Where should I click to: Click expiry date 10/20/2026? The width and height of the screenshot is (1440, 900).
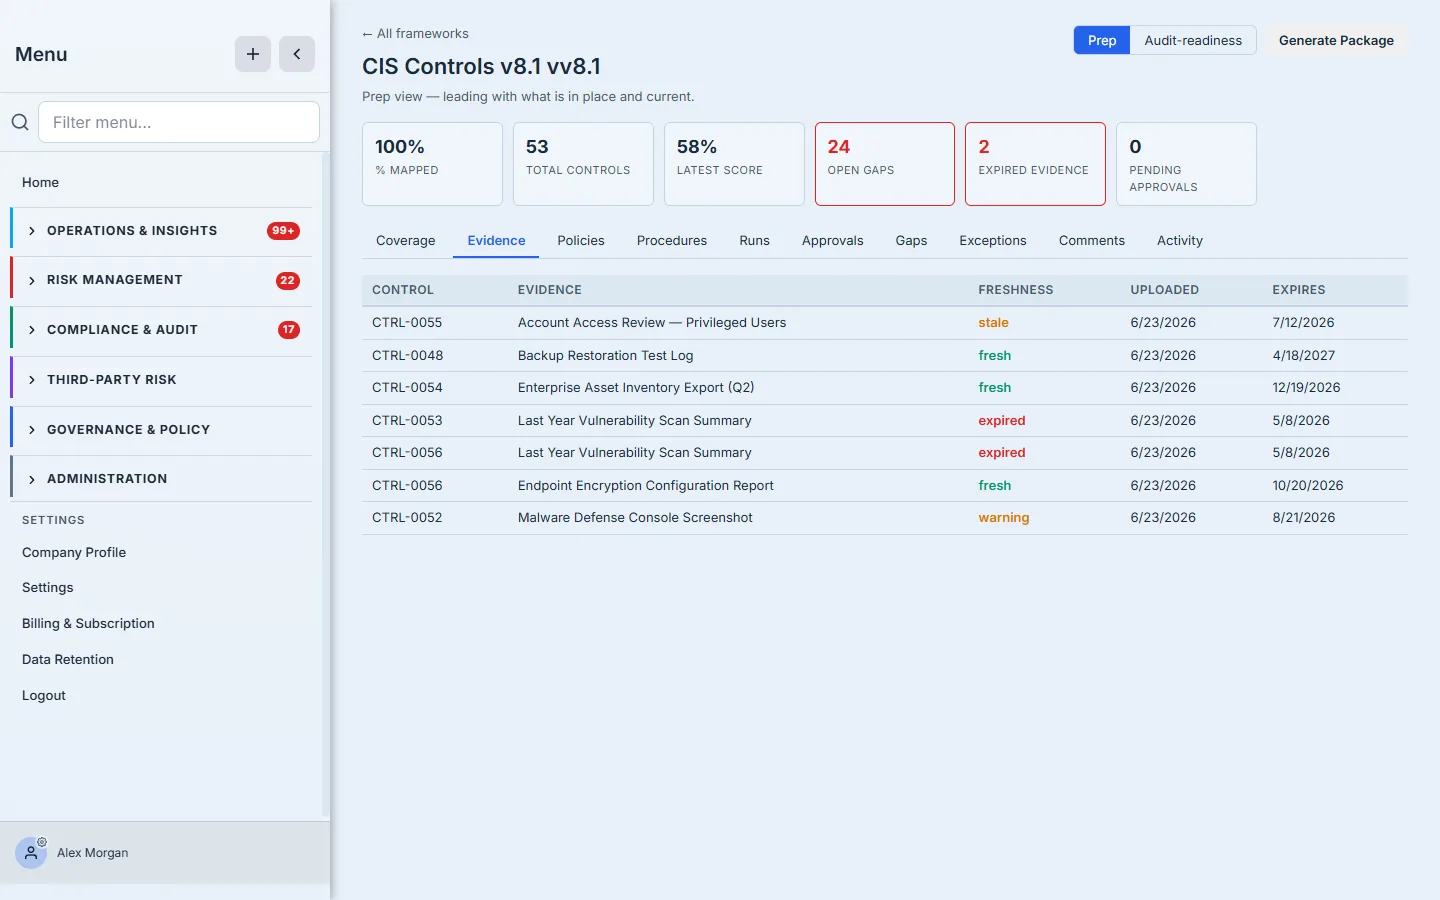[x=1308, y=486]
